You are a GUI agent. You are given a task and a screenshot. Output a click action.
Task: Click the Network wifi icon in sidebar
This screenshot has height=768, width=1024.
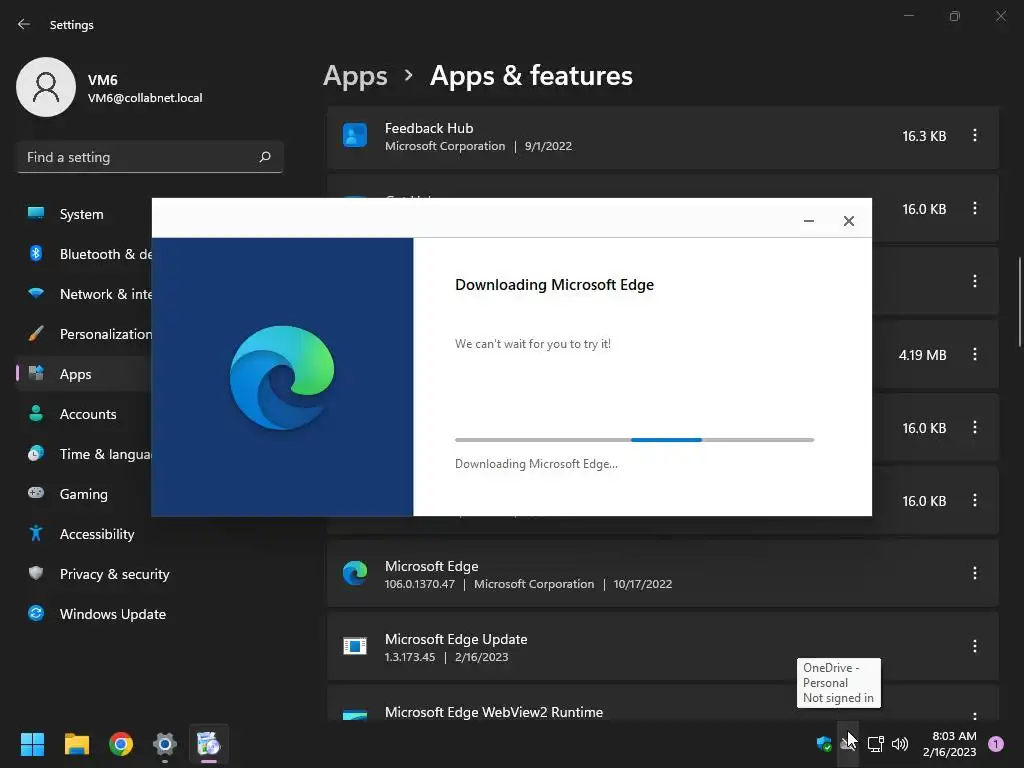[x=36, y=293]
